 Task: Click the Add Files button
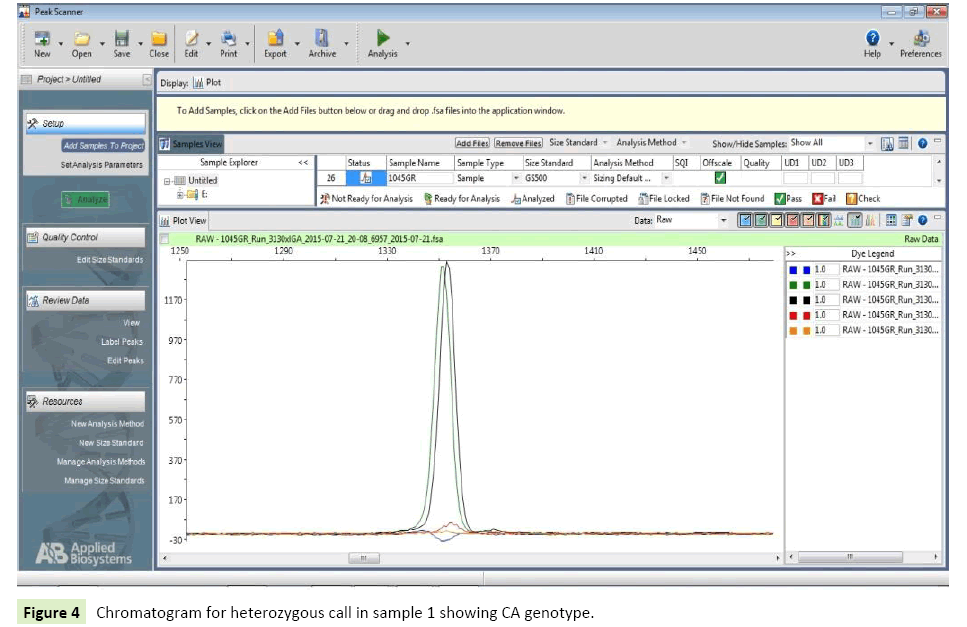tap(472, 144)
